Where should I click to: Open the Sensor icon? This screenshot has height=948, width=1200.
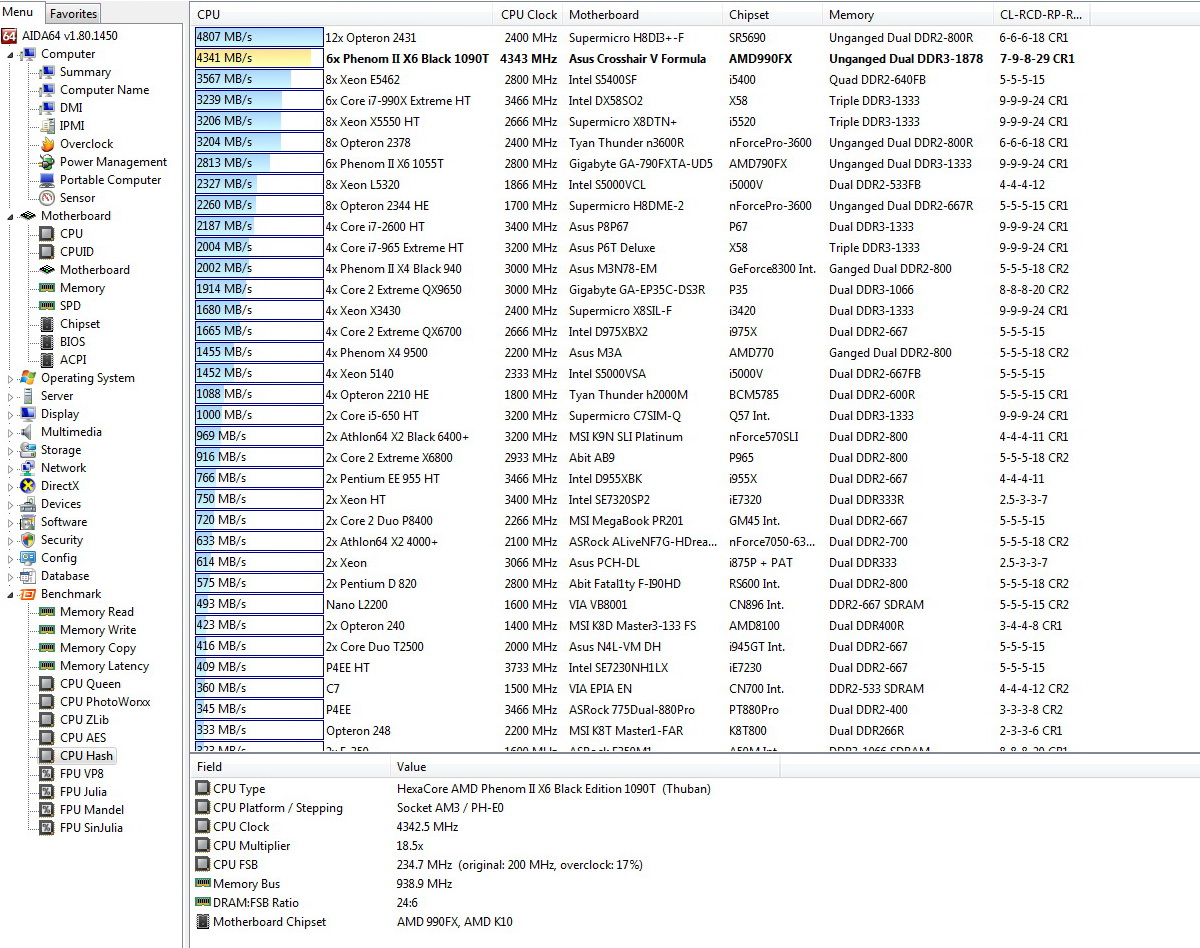click(47, 198)
